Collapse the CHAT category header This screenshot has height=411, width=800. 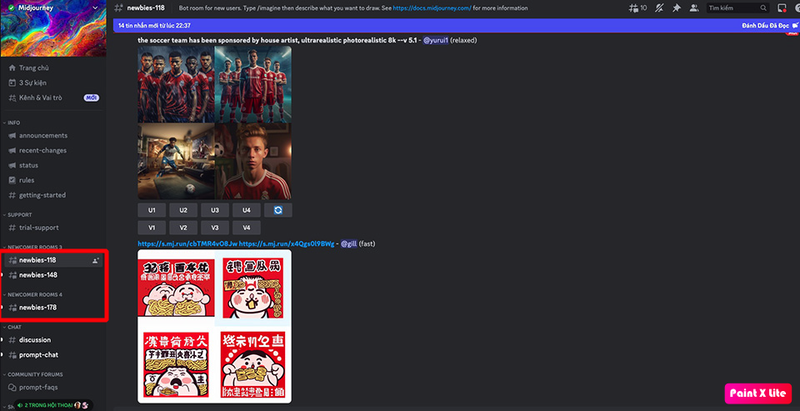coord(12,327)
